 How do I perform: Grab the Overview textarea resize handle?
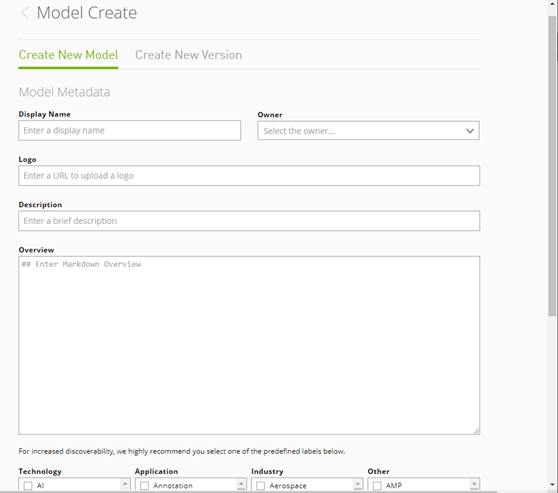click(477, 431)
